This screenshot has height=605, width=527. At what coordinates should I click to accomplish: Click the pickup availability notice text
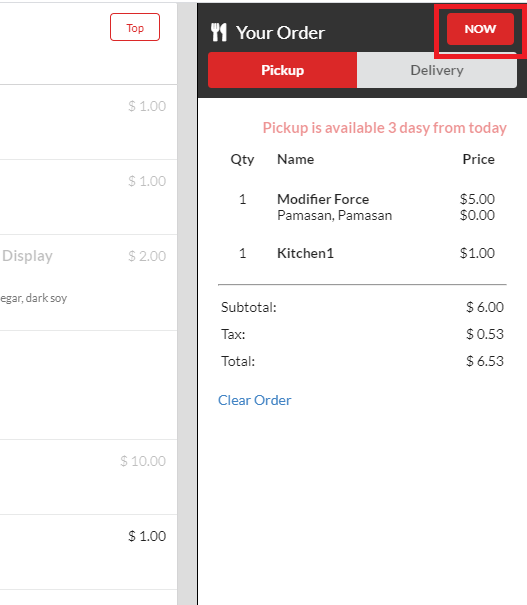[385, 128]
